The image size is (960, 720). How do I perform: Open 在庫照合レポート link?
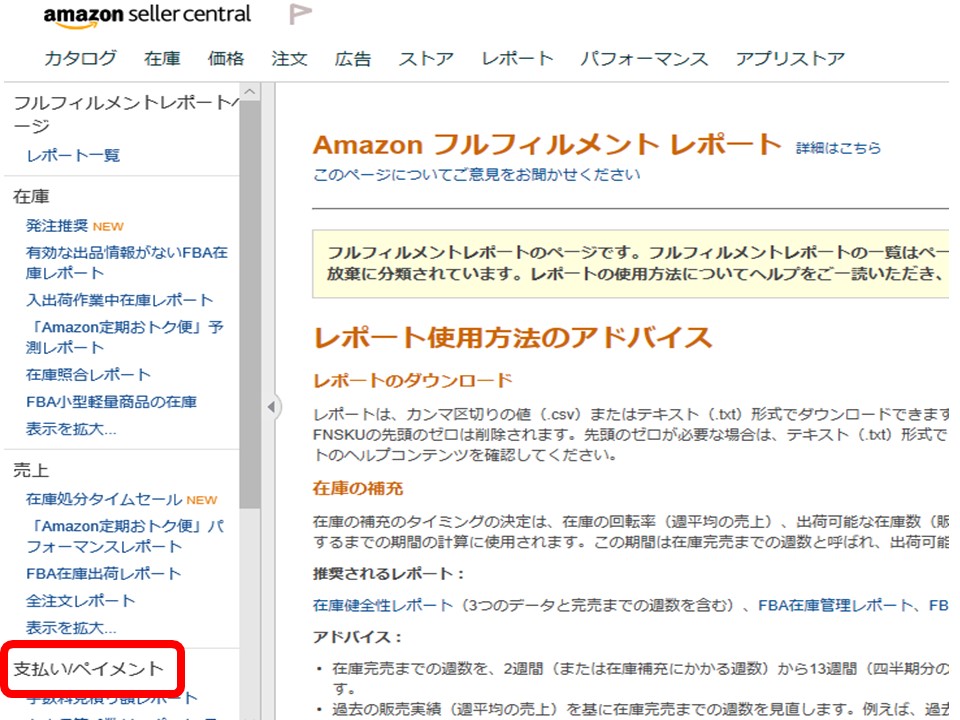click(88, 375)
